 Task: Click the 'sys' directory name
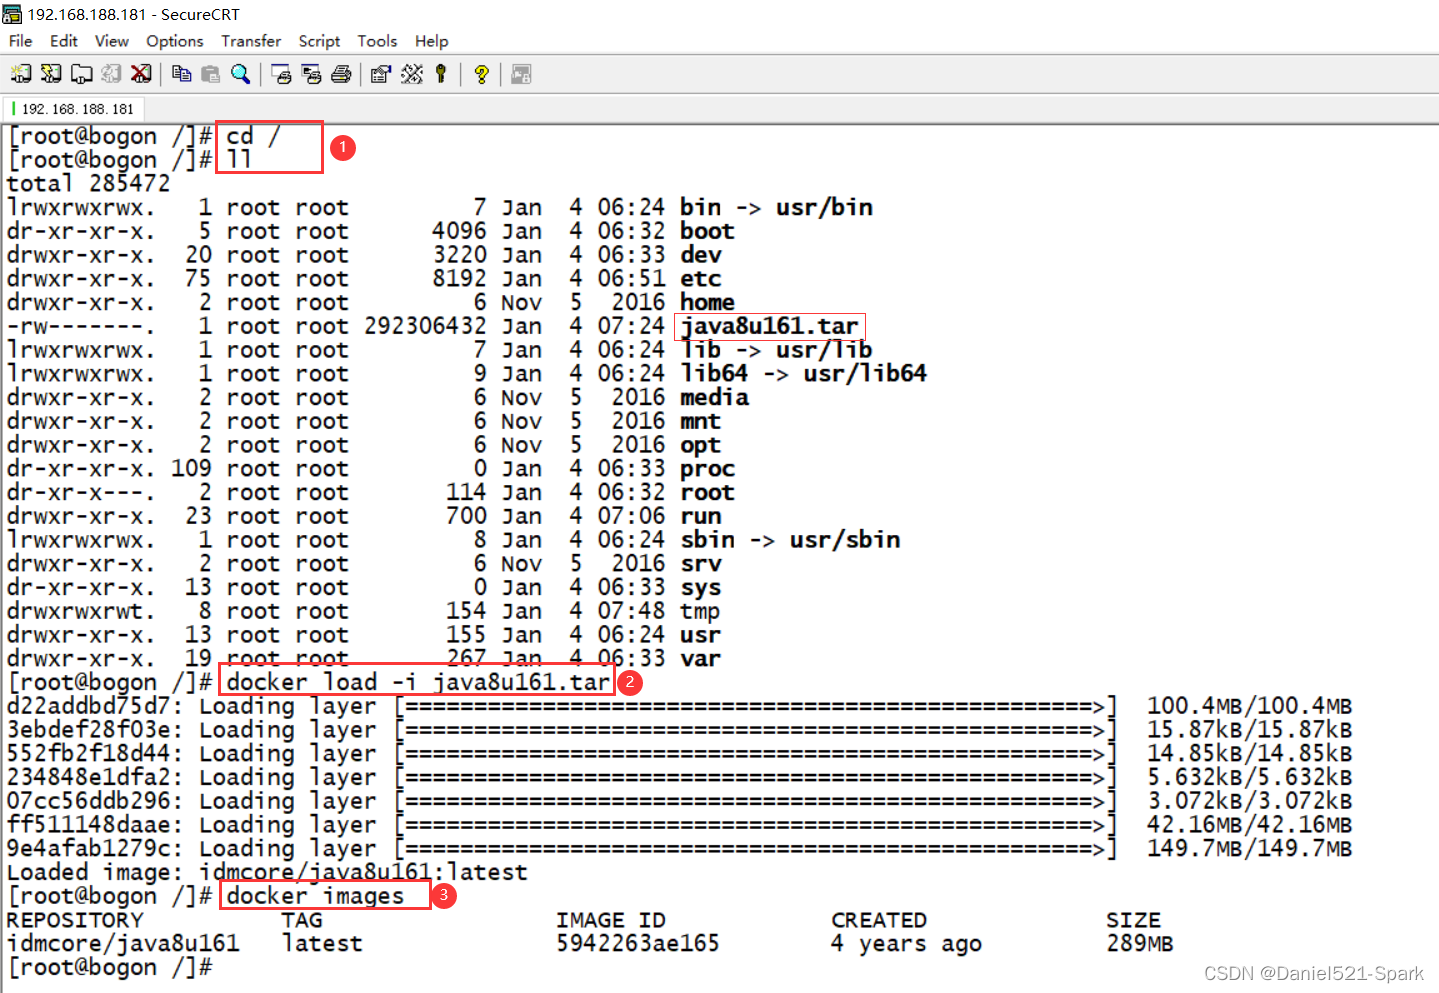pyautogui.click(x=701, y=588)
